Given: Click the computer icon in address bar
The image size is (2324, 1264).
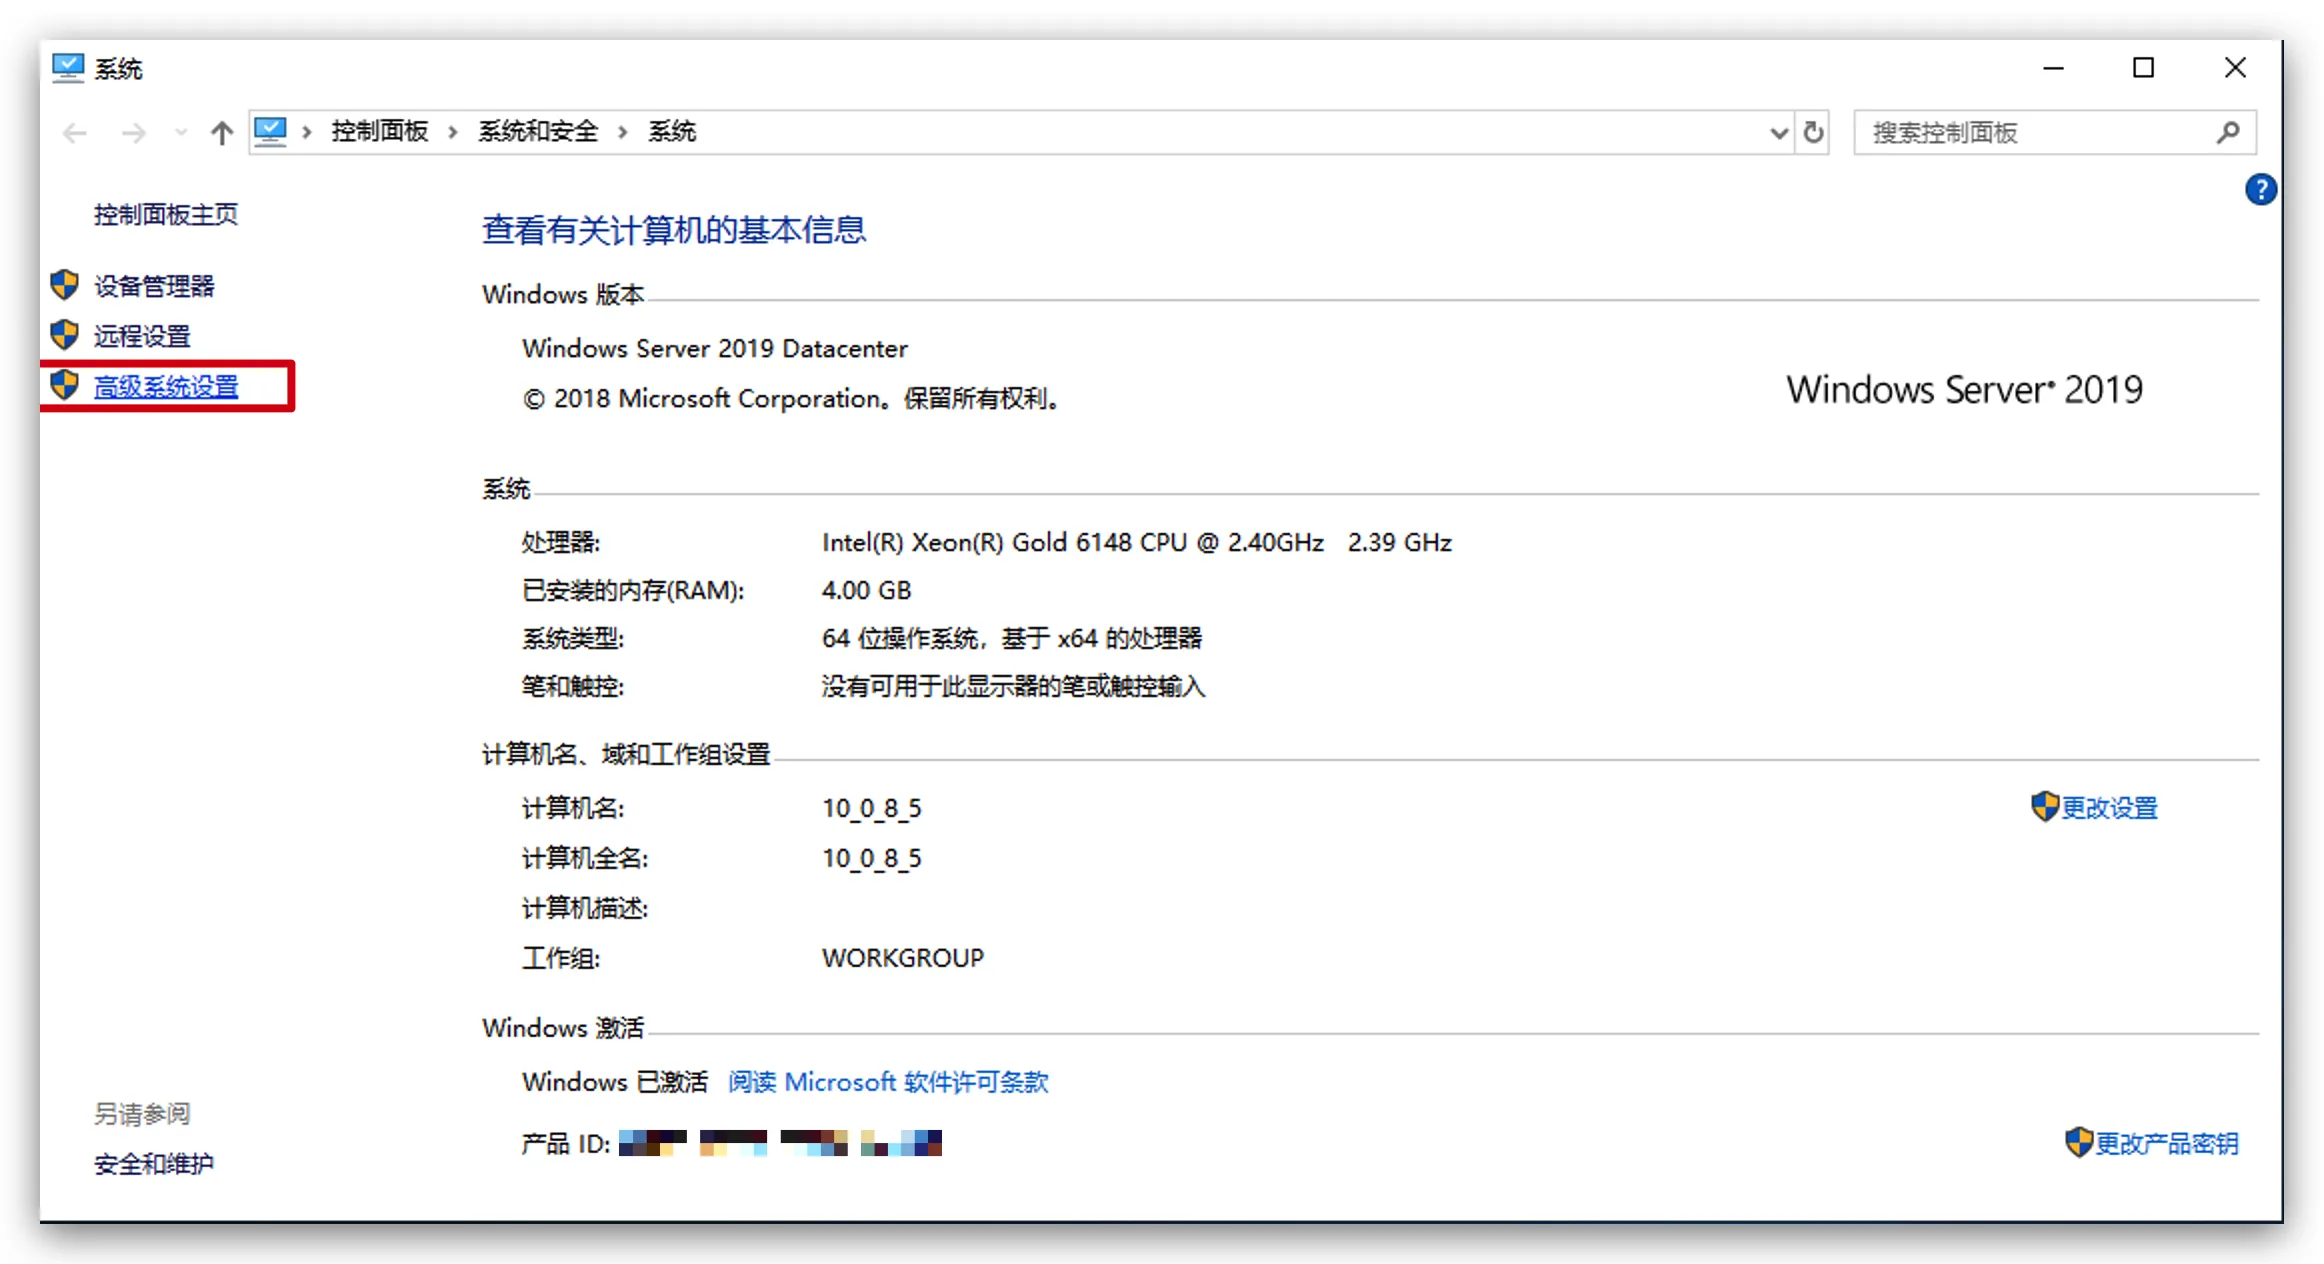Looking at the screenshot, I should [x=270, y=131].
